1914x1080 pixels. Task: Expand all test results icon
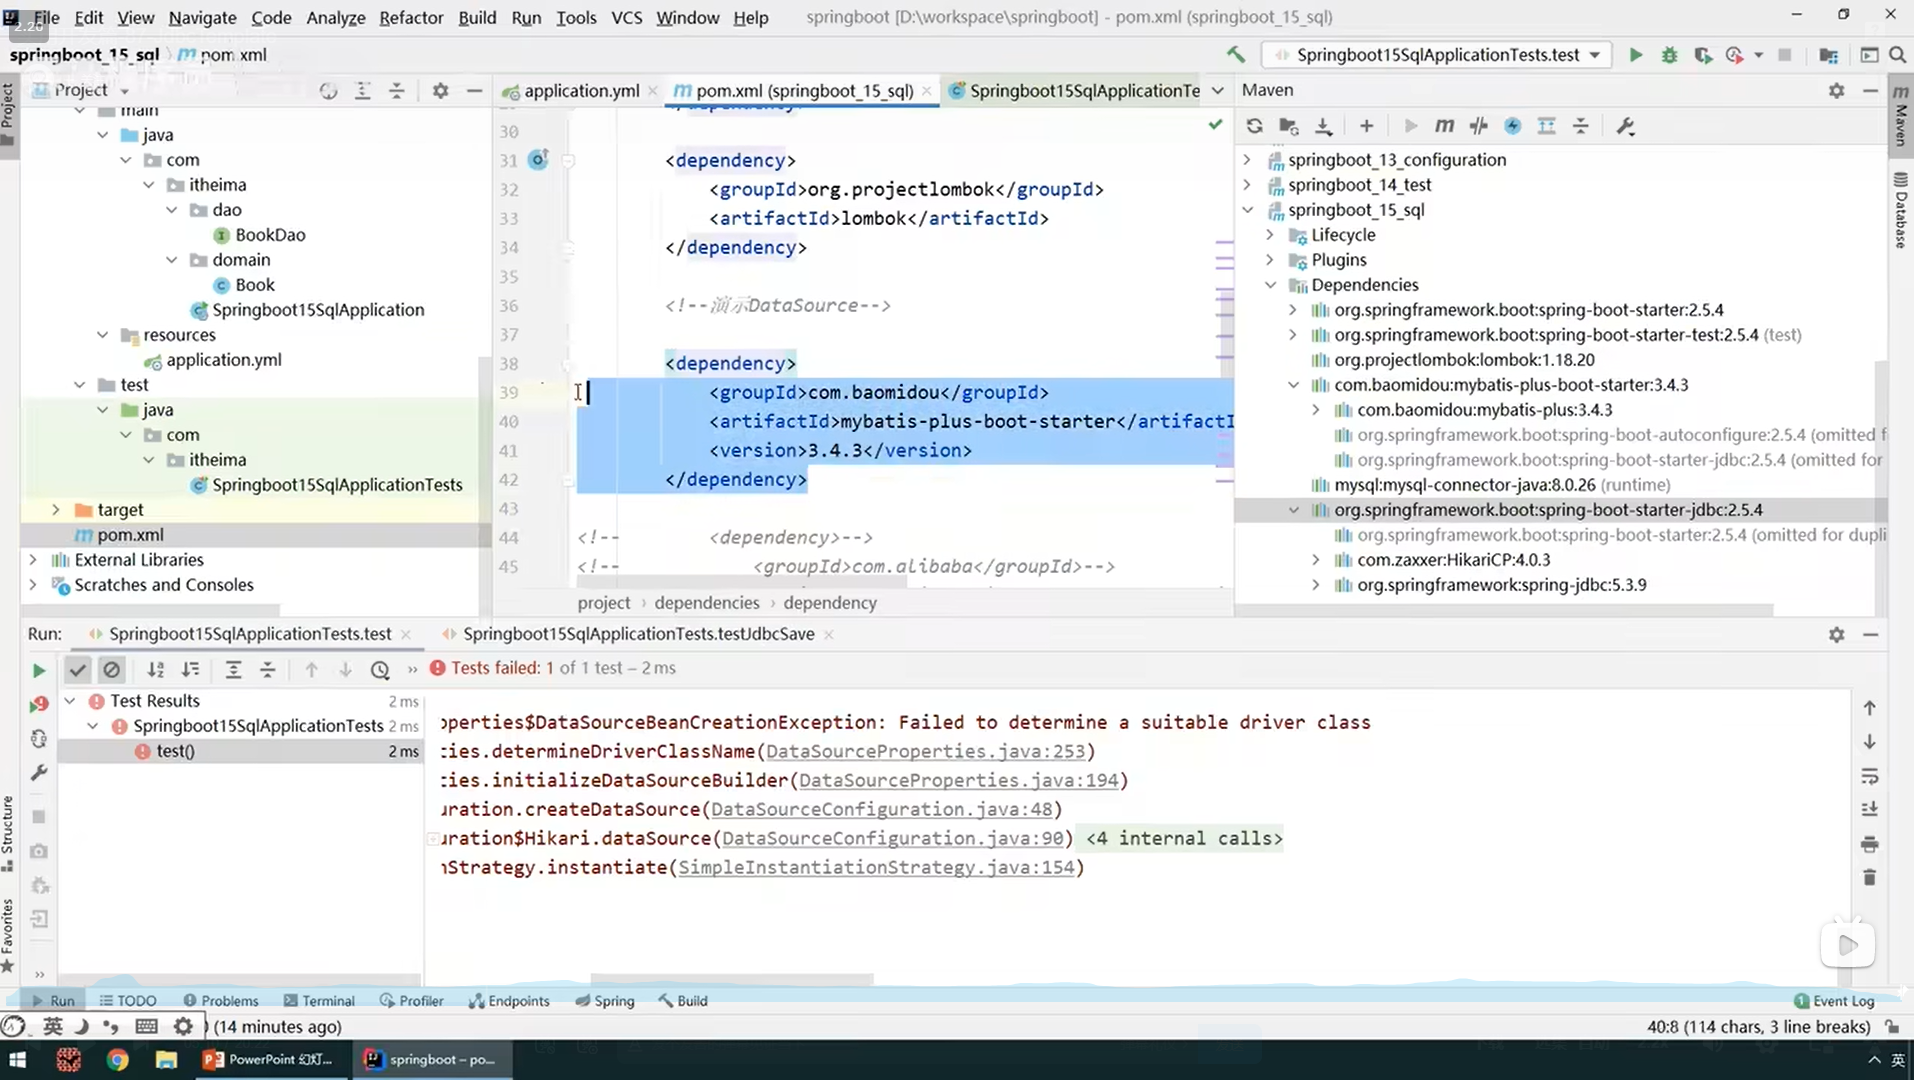(233, 670)
